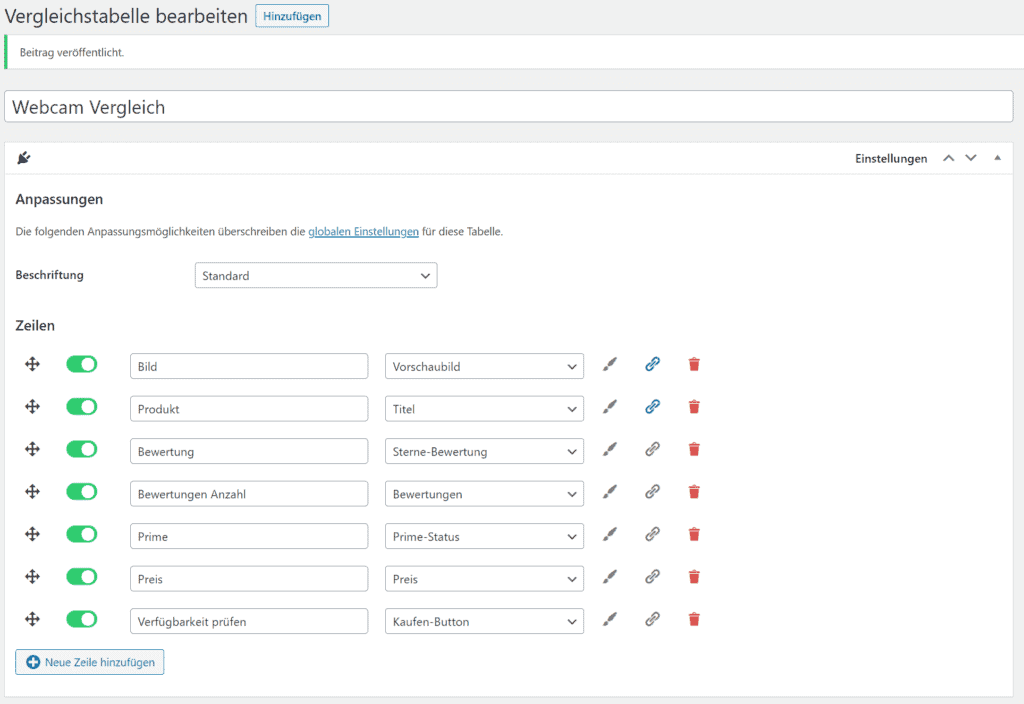Viewport: 1024px width, 704px height.
Task: Open the Beschriftung Standard dropdown
Action: pos(316,276)
